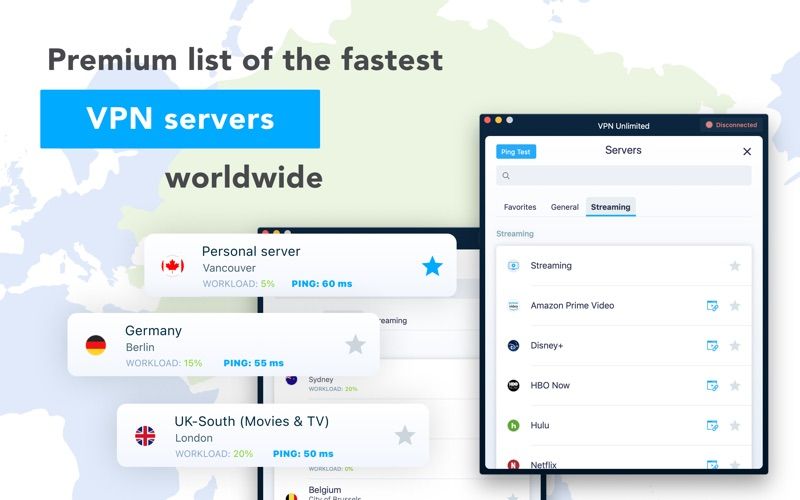The image size is (800, 500).
Task: Click the Disney+ logo icon
Action: pyautogui.click(x=513, y=345)
